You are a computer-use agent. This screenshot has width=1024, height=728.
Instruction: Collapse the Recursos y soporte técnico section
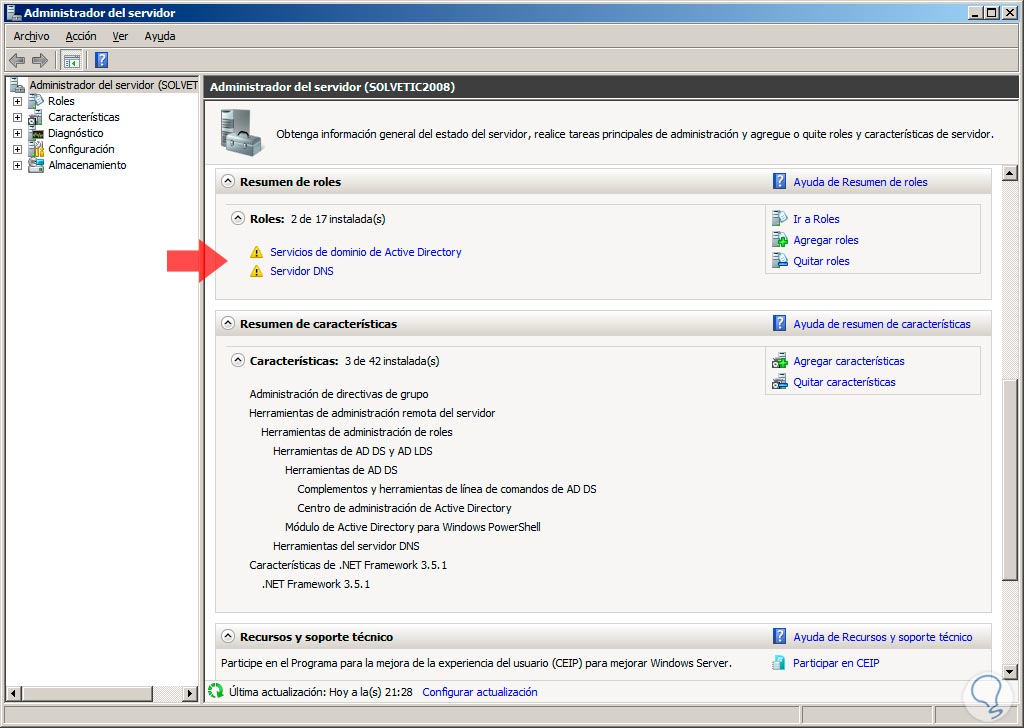[228, 636]
